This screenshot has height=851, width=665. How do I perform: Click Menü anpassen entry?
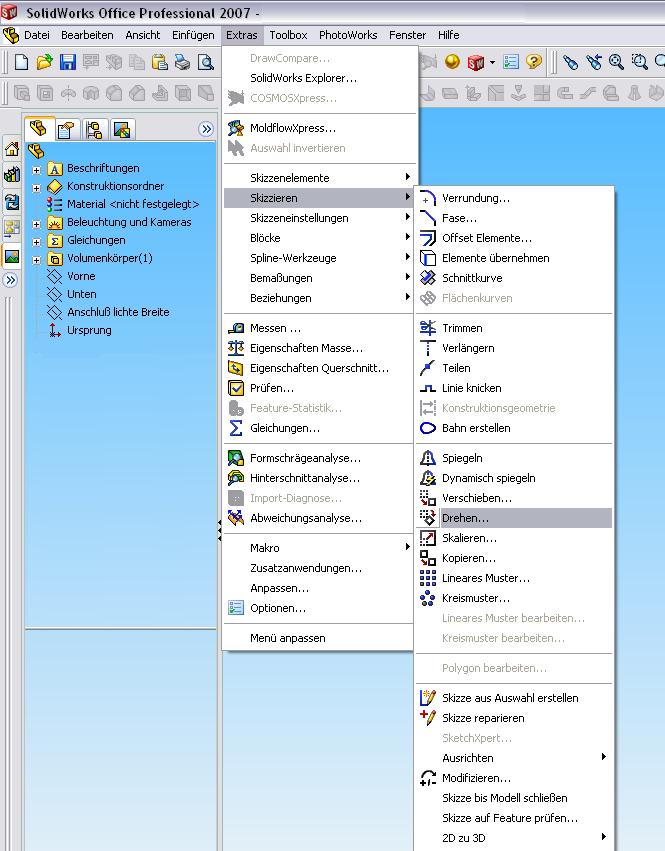click(x=320, y=638)
